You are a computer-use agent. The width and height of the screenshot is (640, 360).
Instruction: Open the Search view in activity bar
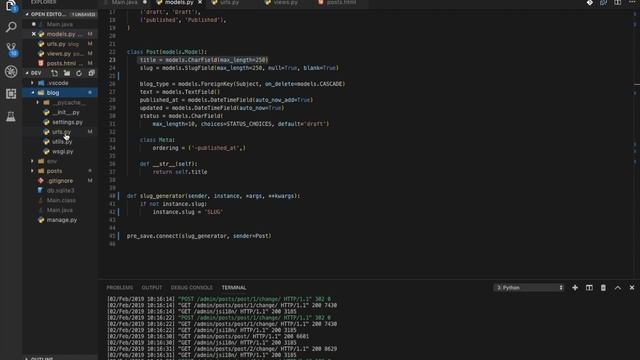(x=11, y=27)
